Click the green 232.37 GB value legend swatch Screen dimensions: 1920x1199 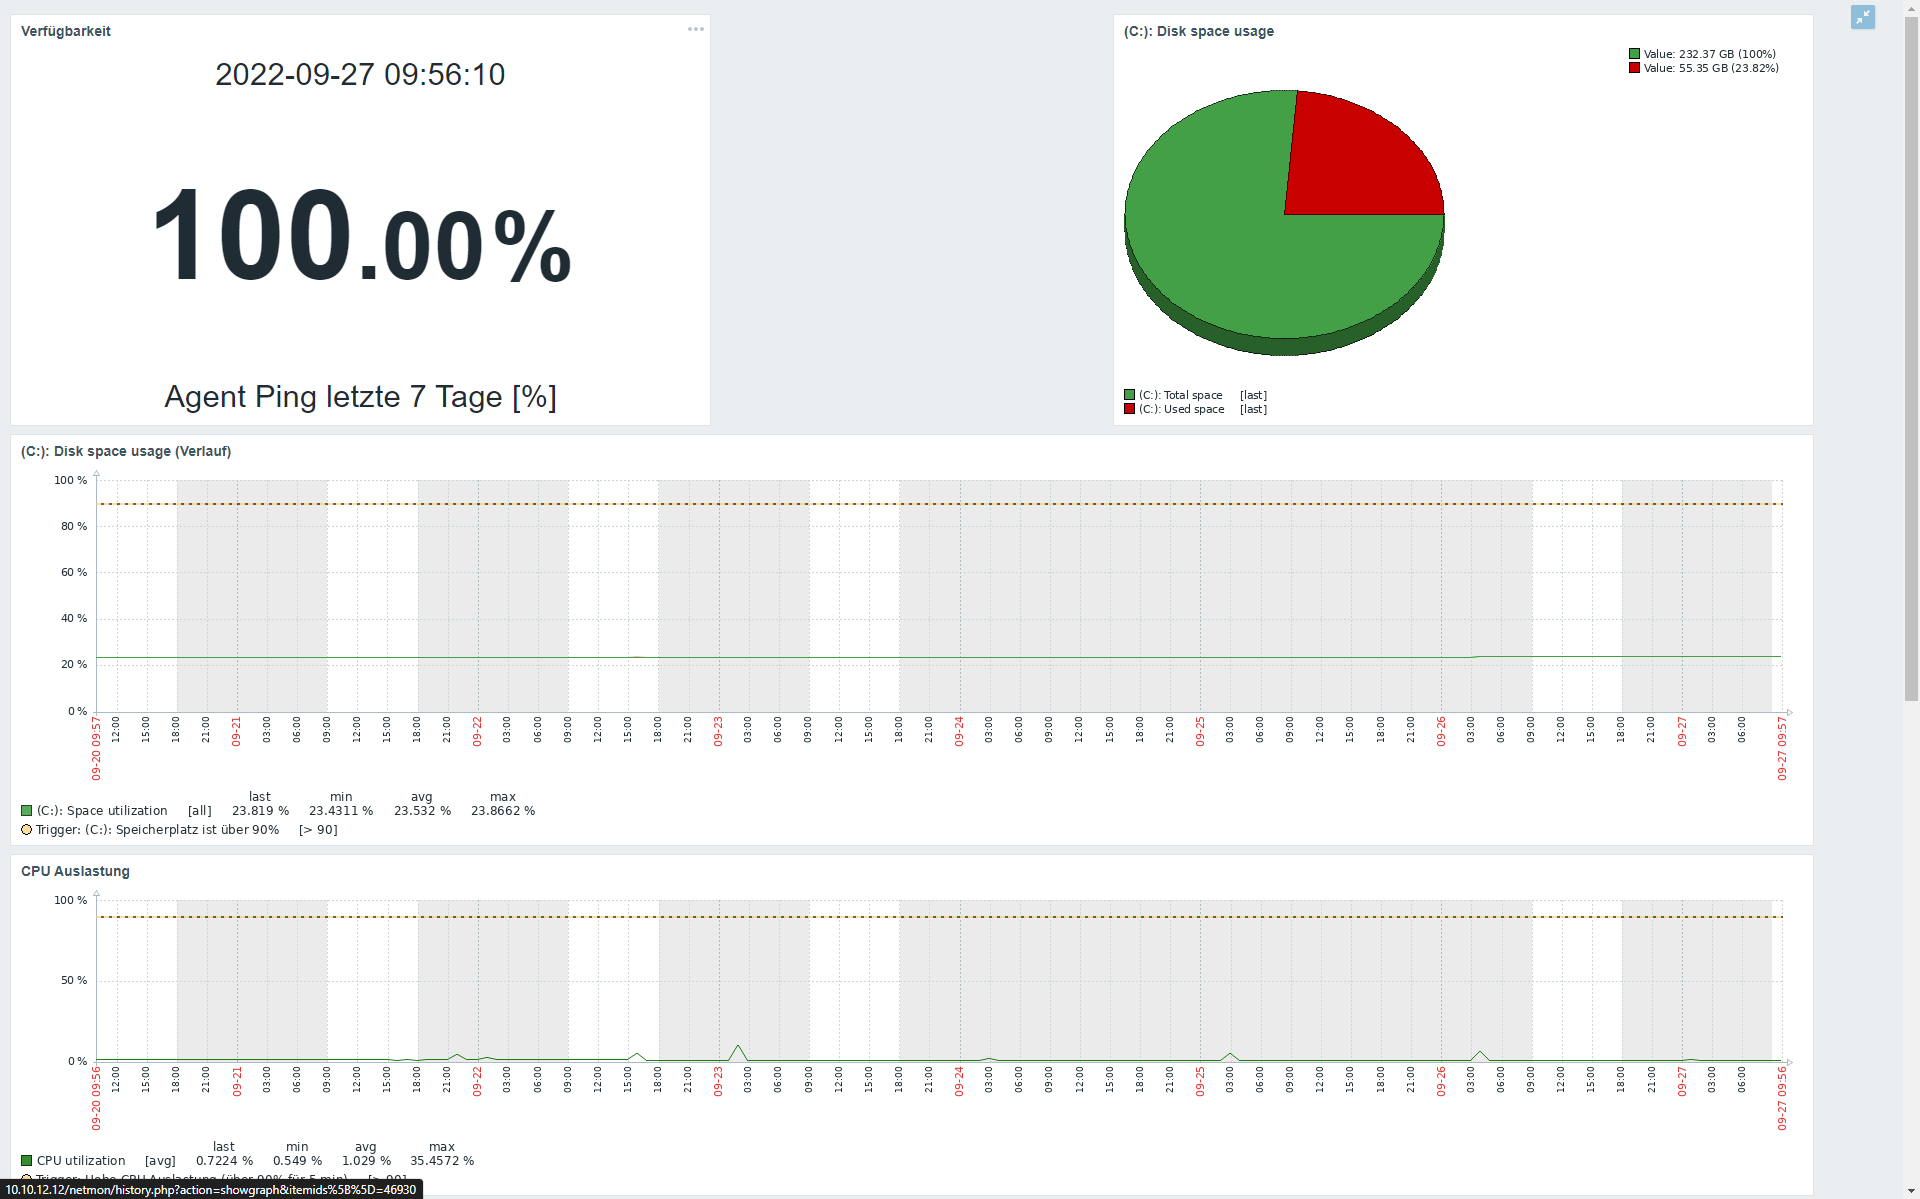1634,54
